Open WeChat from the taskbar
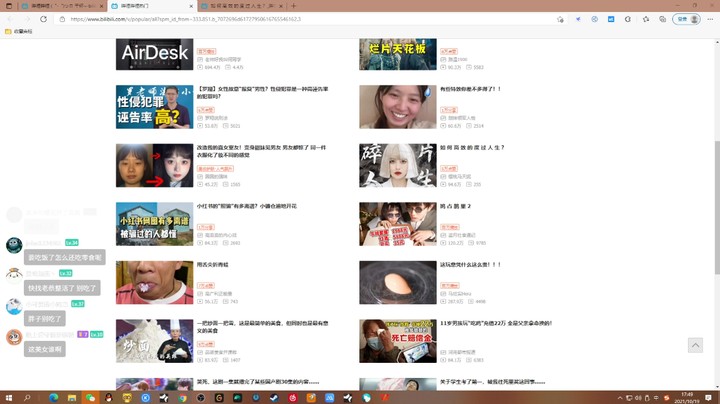 [90, 398]
